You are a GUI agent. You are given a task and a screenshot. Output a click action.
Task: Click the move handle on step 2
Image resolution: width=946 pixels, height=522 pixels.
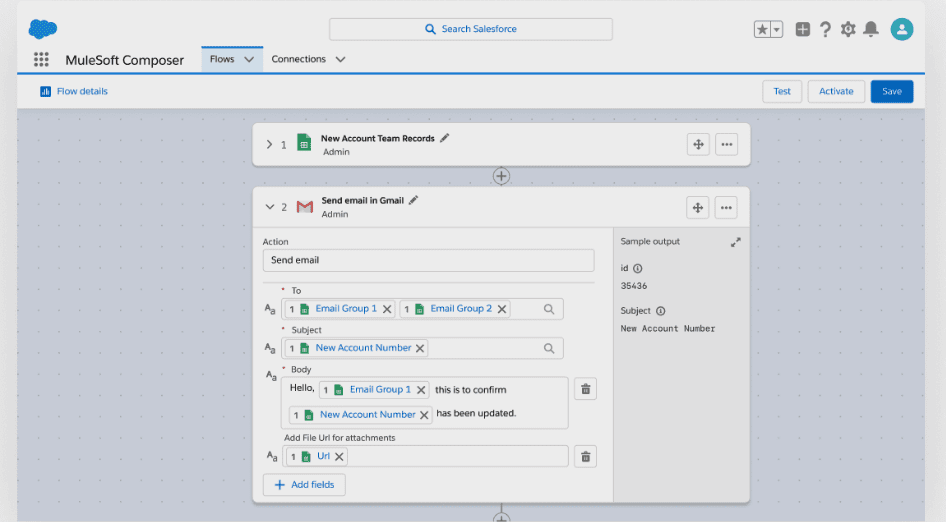click(x=697, y=208)
